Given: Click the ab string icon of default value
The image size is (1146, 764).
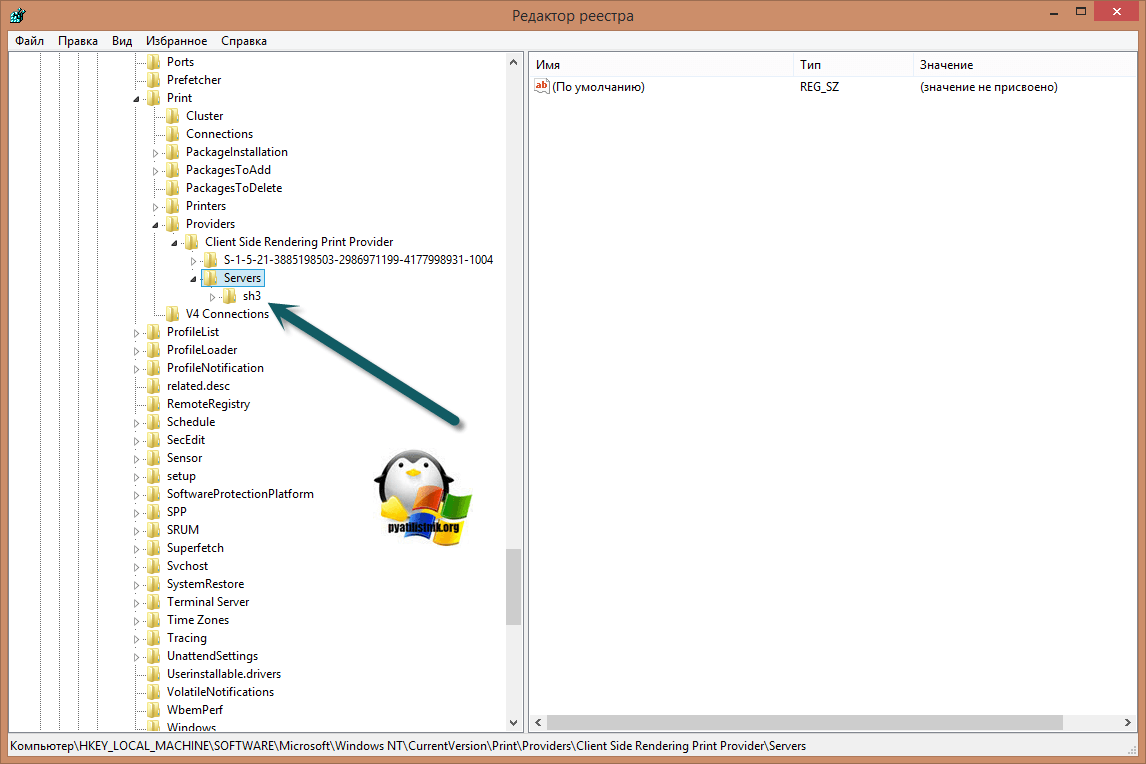Looking at the screenshot, I should click(x=542, y=87).
